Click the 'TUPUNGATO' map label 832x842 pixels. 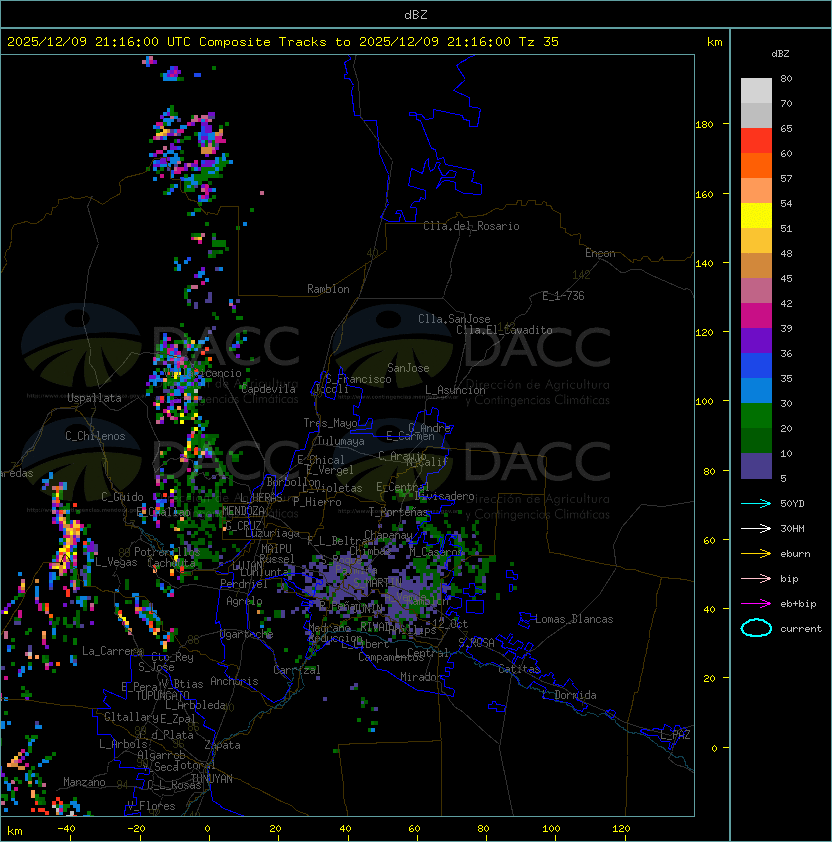click(162, 695)
